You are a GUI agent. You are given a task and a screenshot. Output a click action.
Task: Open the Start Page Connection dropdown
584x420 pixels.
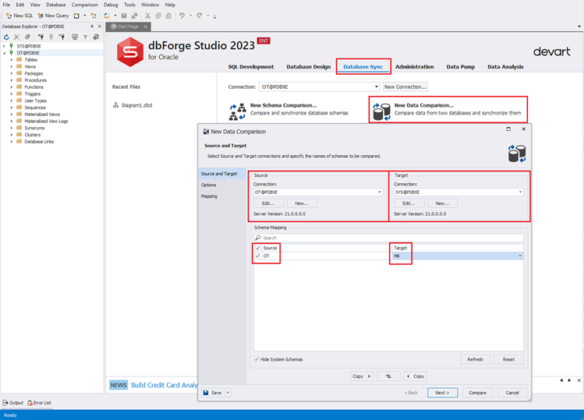(376, 87)
